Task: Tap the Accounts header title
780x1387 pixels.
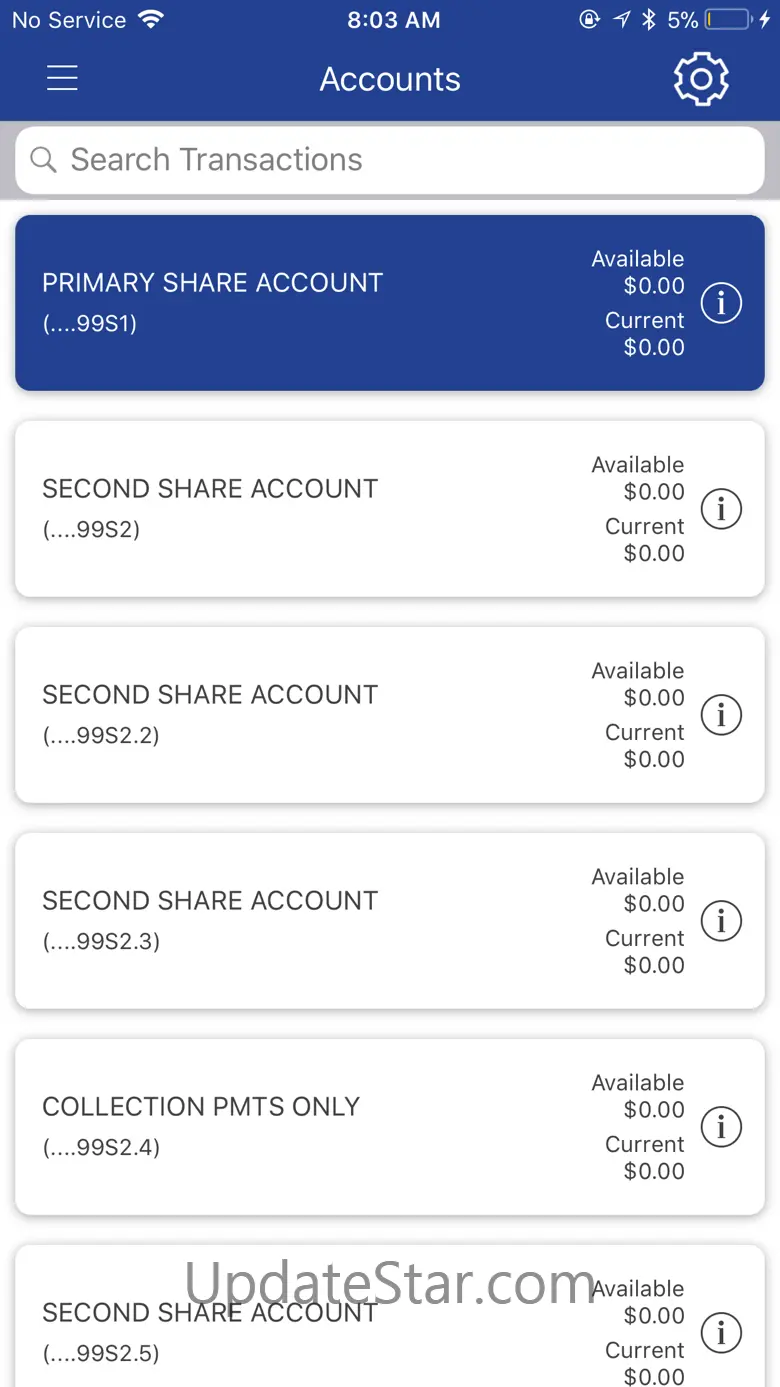Action: point(390,79)
